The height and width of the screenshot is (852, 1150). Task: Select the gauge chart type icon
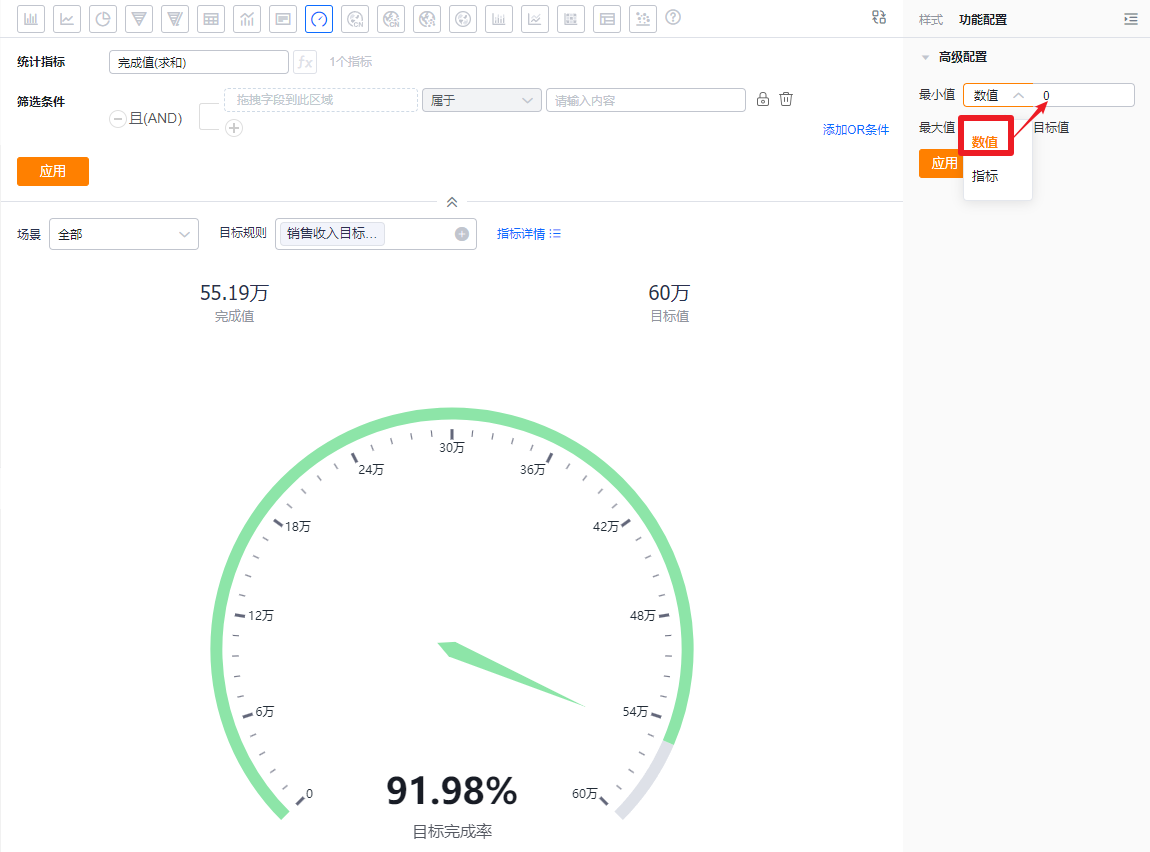(318, 19)
